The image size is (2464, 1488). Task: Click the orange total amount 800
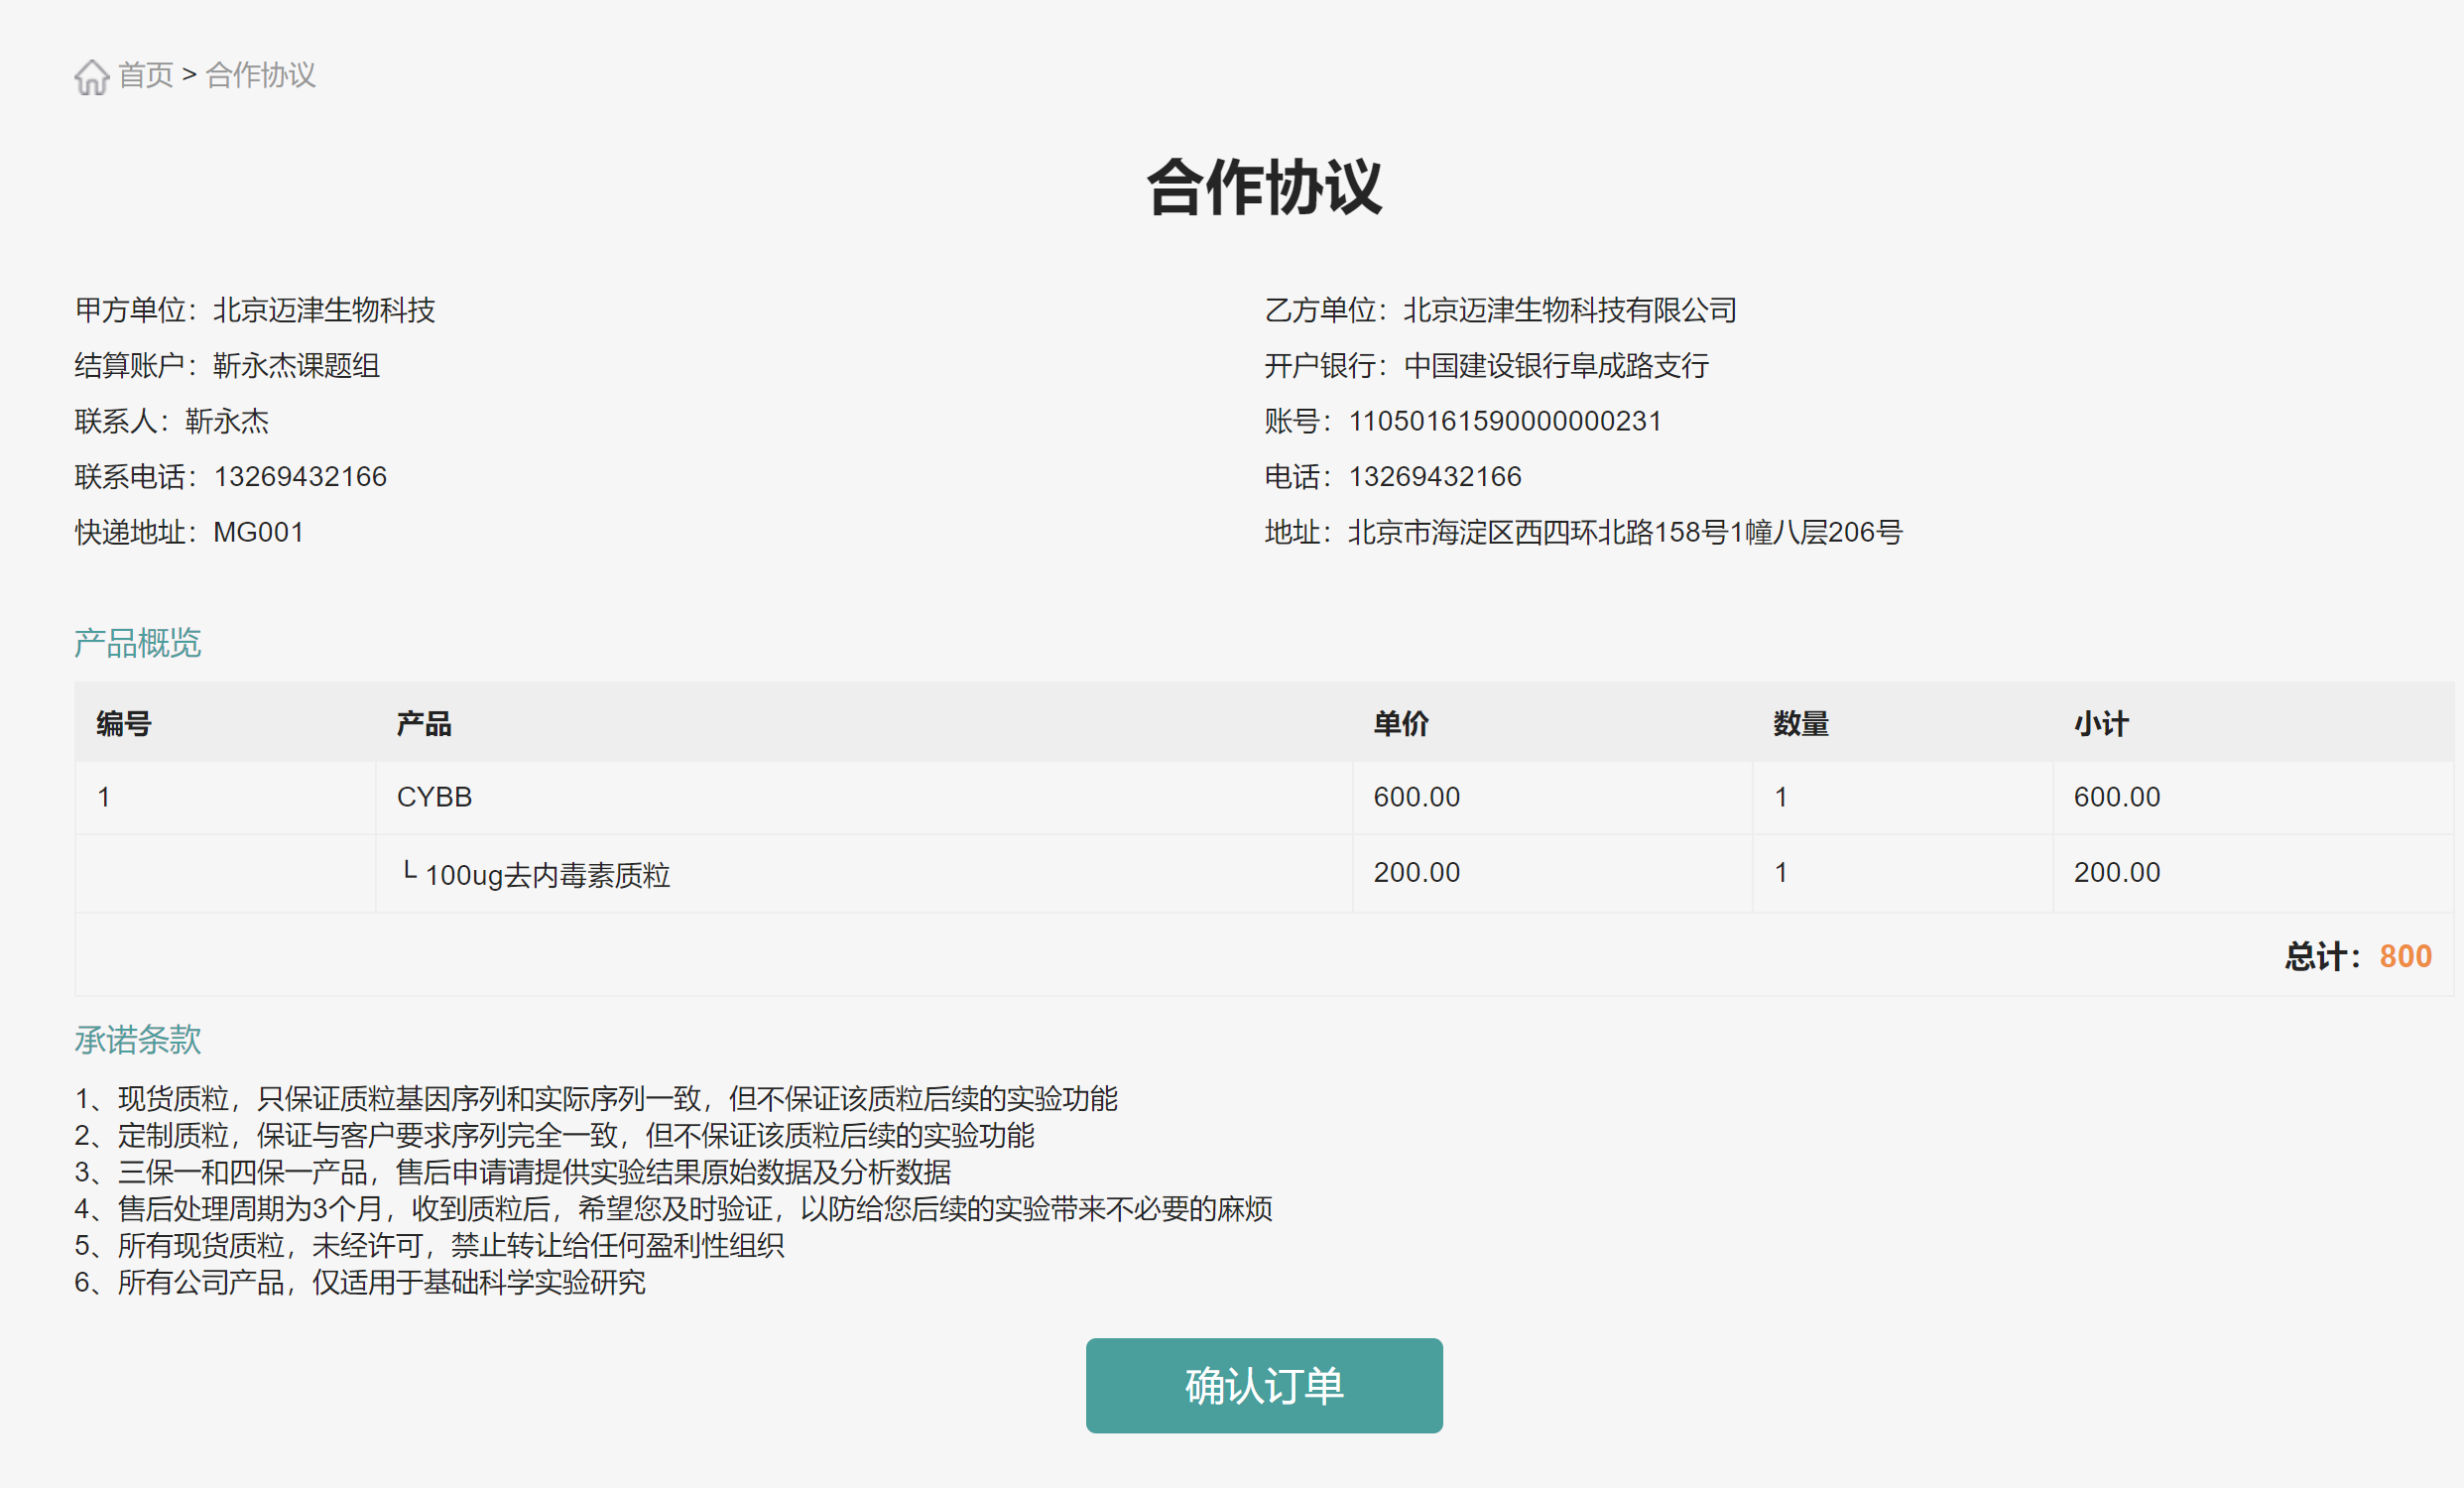(2405, 957)
